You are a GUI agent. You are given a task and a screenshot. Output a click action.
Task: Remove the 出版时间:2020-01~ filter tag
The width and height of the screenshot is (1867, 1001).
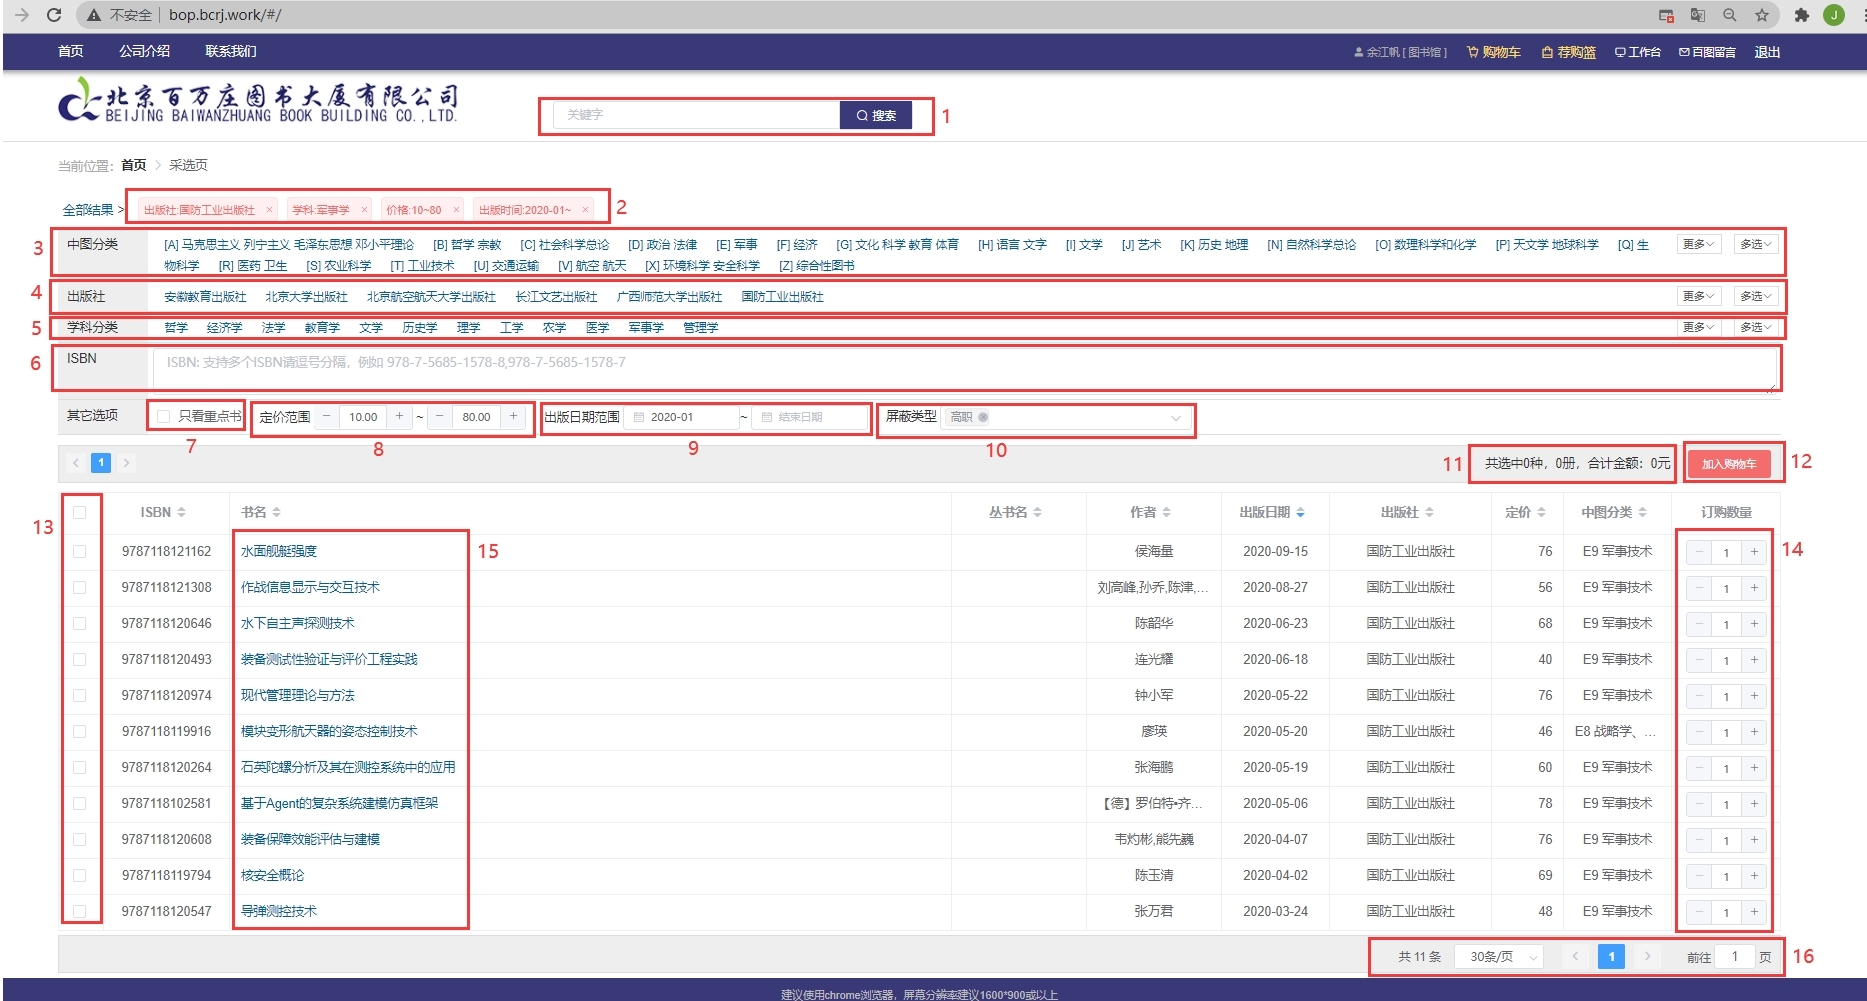(586, 210)
